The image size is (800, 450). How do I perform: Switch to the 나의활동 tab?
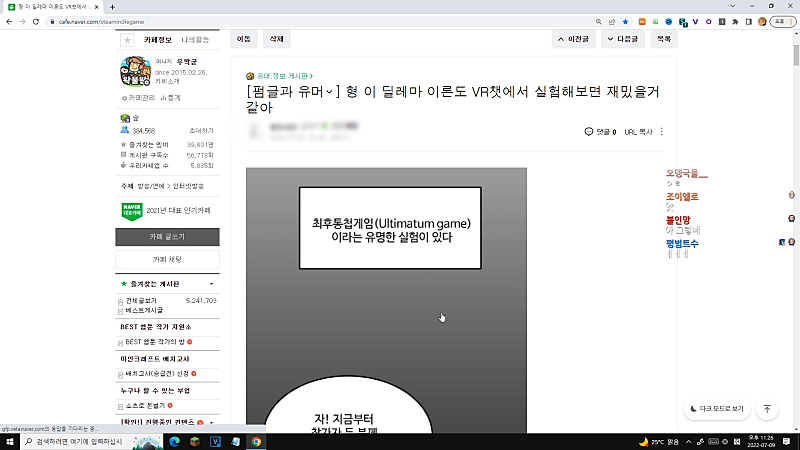point(195,40)
